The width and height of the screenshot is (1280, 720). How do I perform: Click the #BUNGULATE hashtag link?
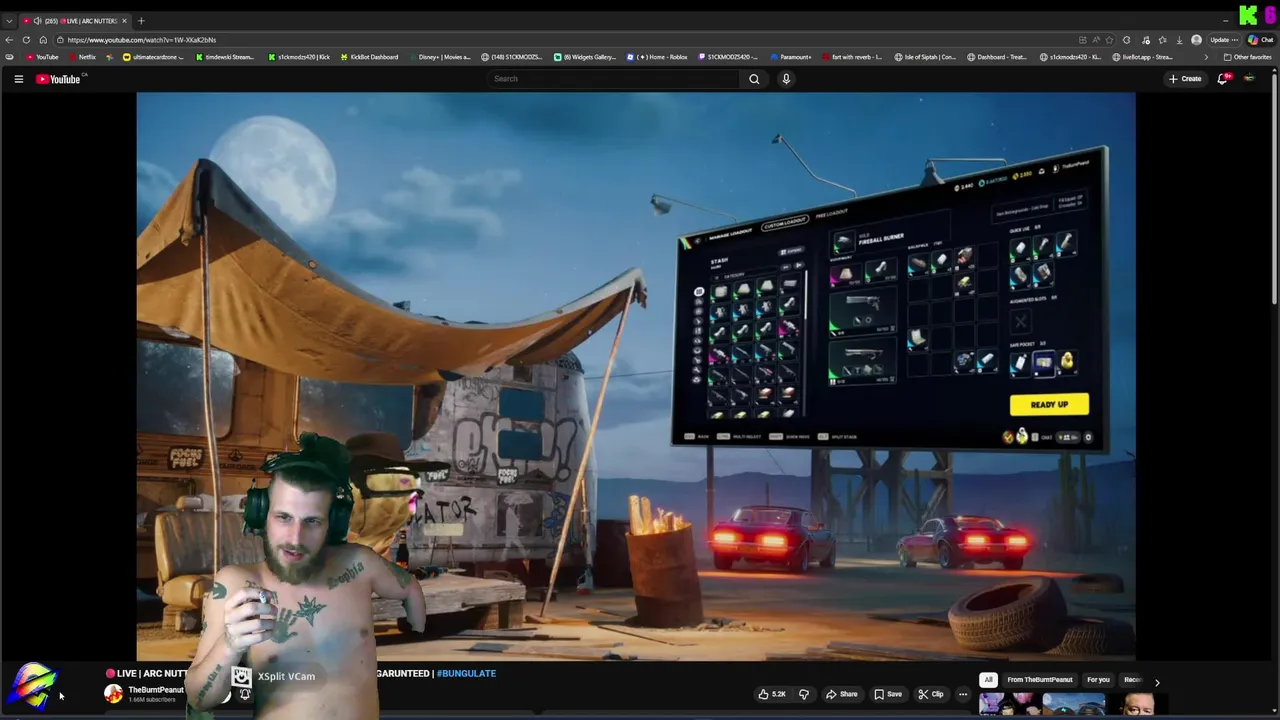coord(466,674)
